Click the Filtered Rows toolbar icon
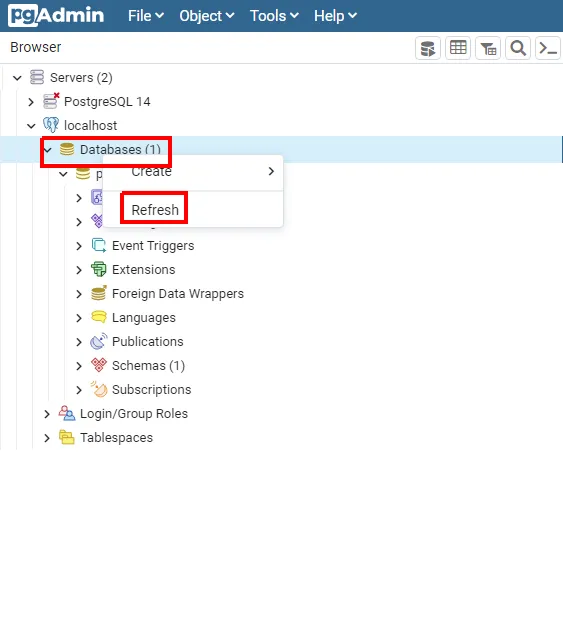 488,48
